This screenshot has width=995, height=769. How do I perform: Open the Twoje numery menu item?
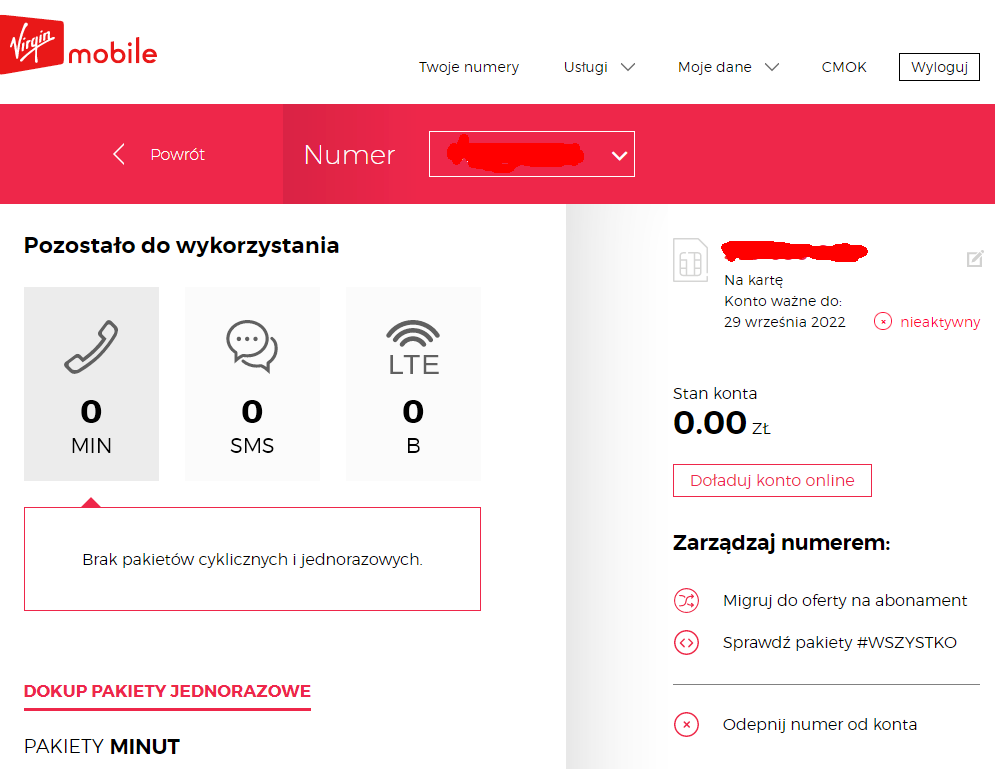[469, 67]
